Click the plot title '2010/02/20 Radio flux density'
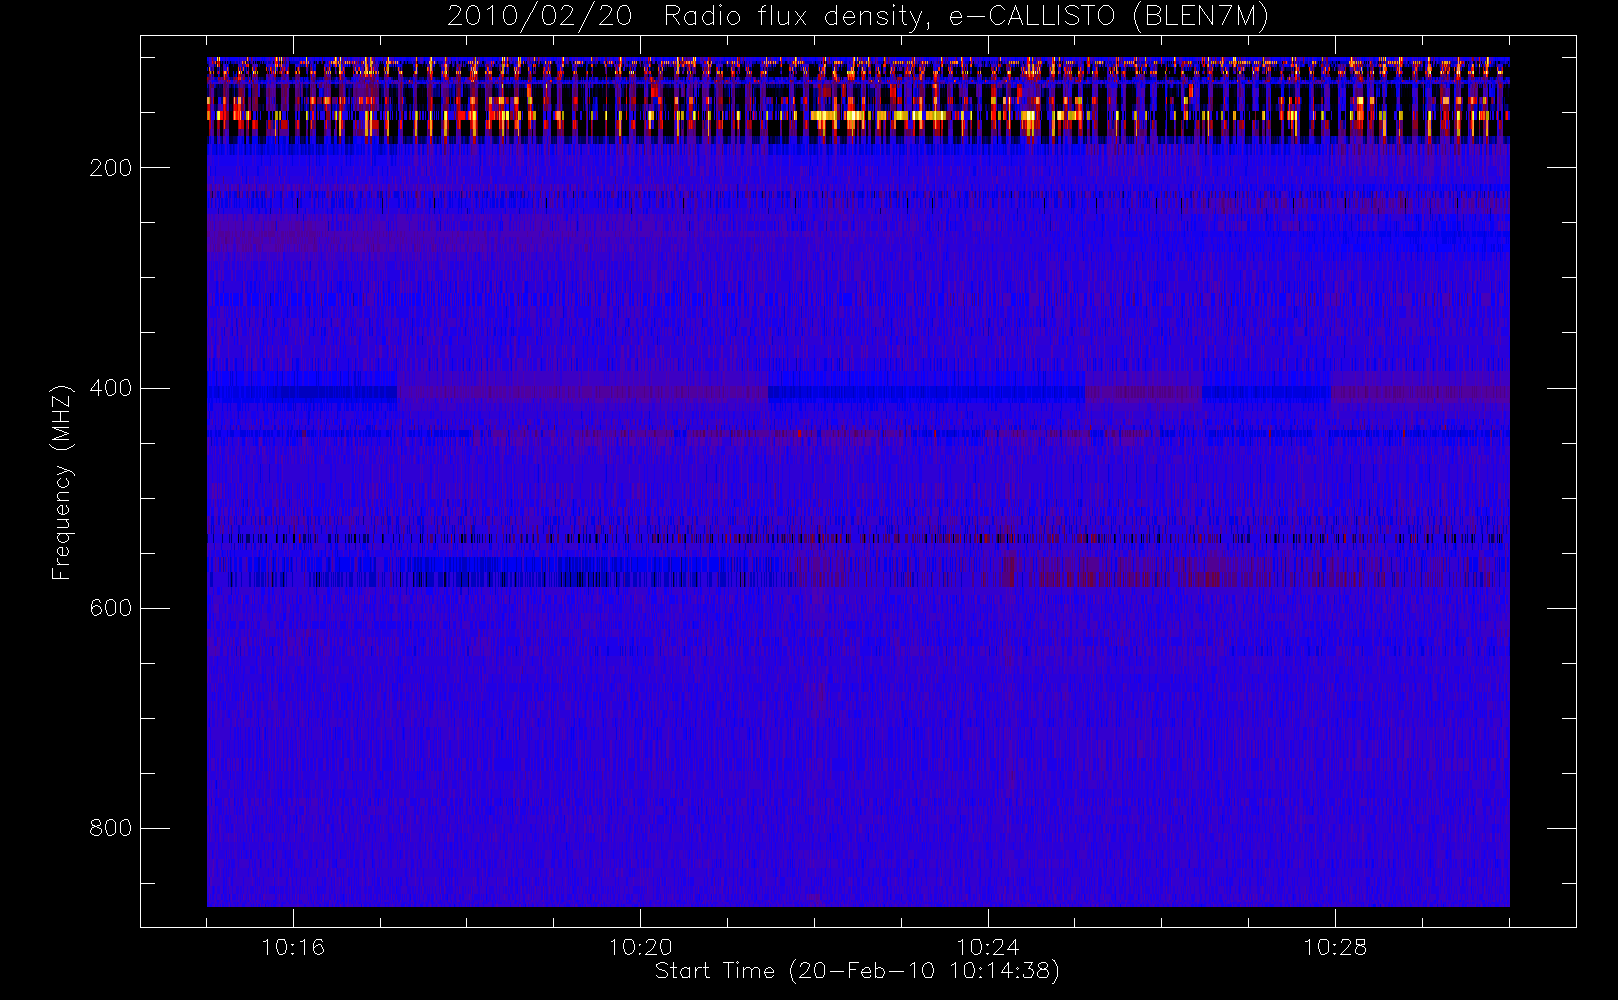Image resolution: width=1618 pixels, height=1000 pixels. pyautogui.click(x=858, y=17)
